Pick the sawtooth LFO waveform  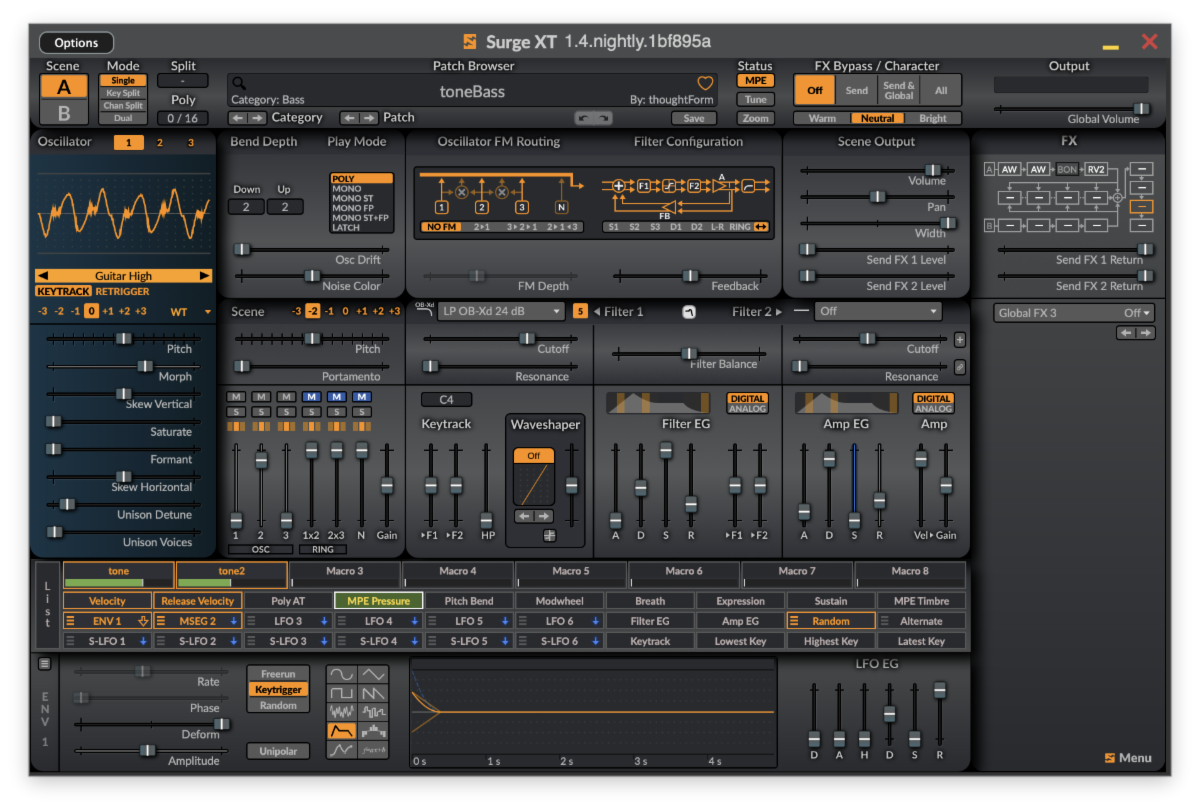tap(374, 693)
